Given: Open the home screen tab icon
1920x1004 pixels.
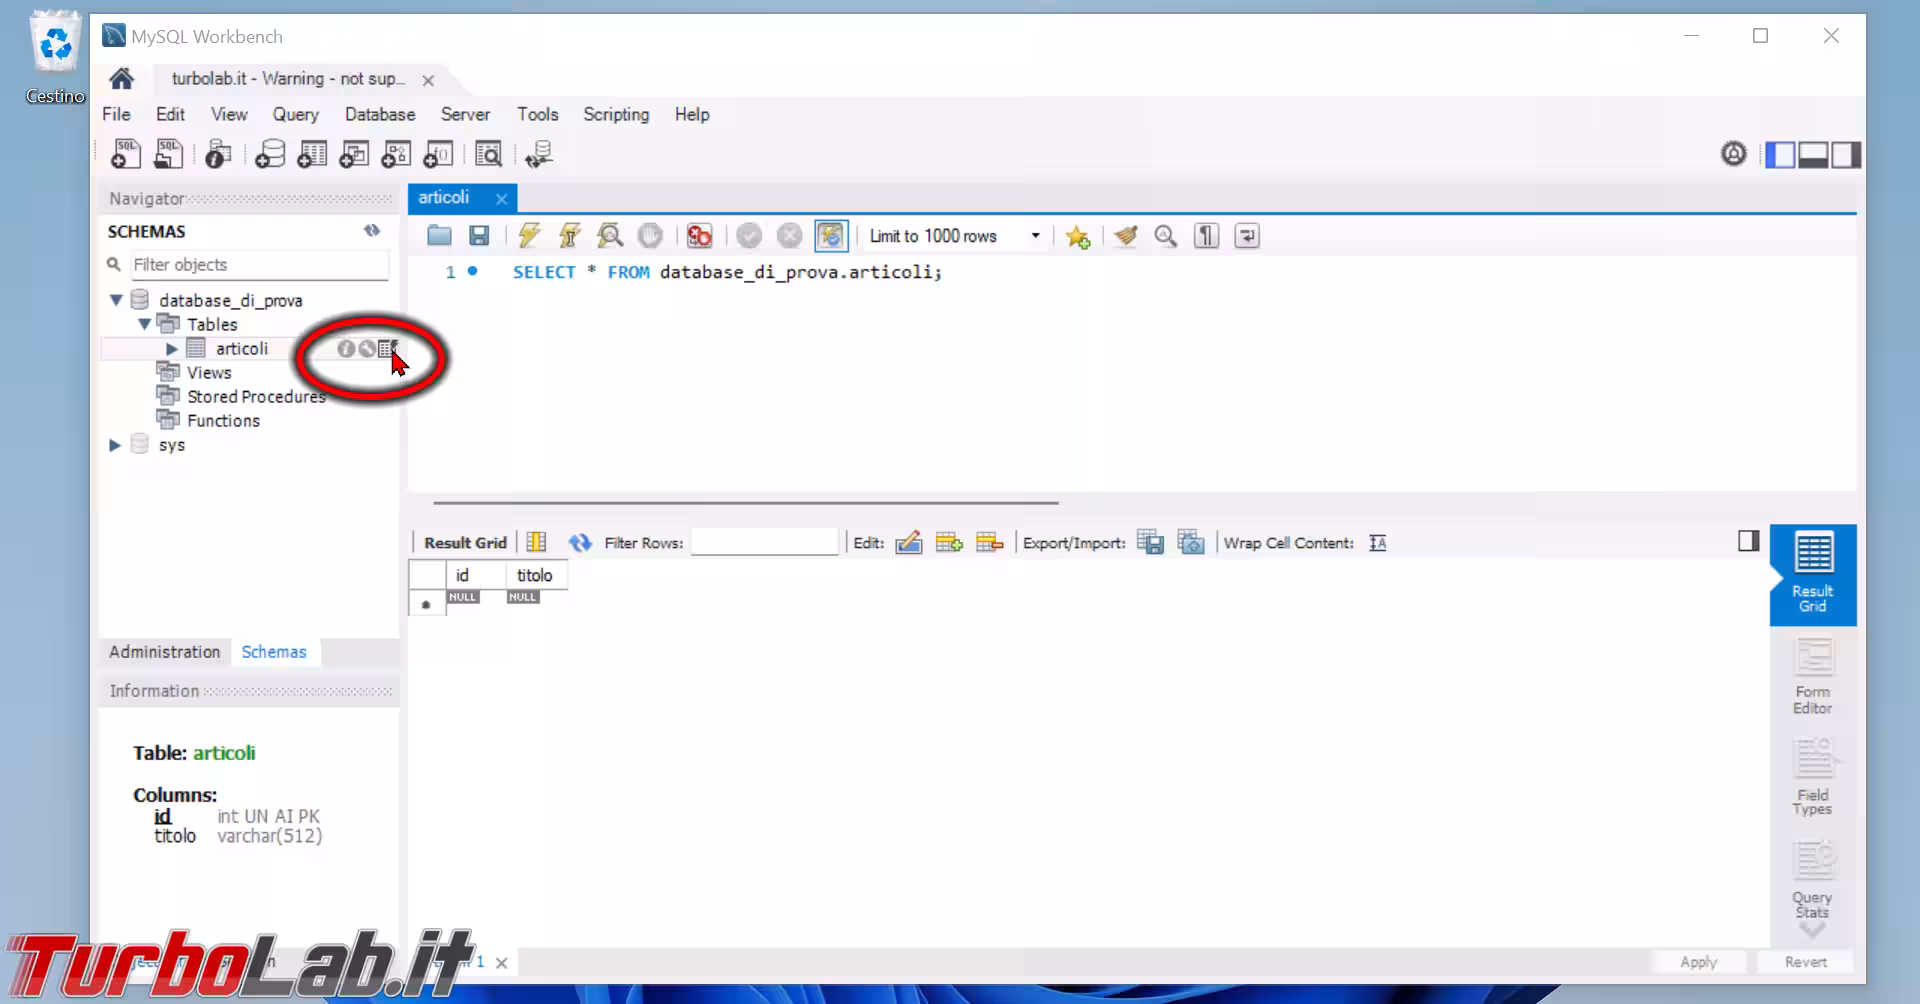Looking at the screenshot, I should pyautogui.click(x=122, y=79).
